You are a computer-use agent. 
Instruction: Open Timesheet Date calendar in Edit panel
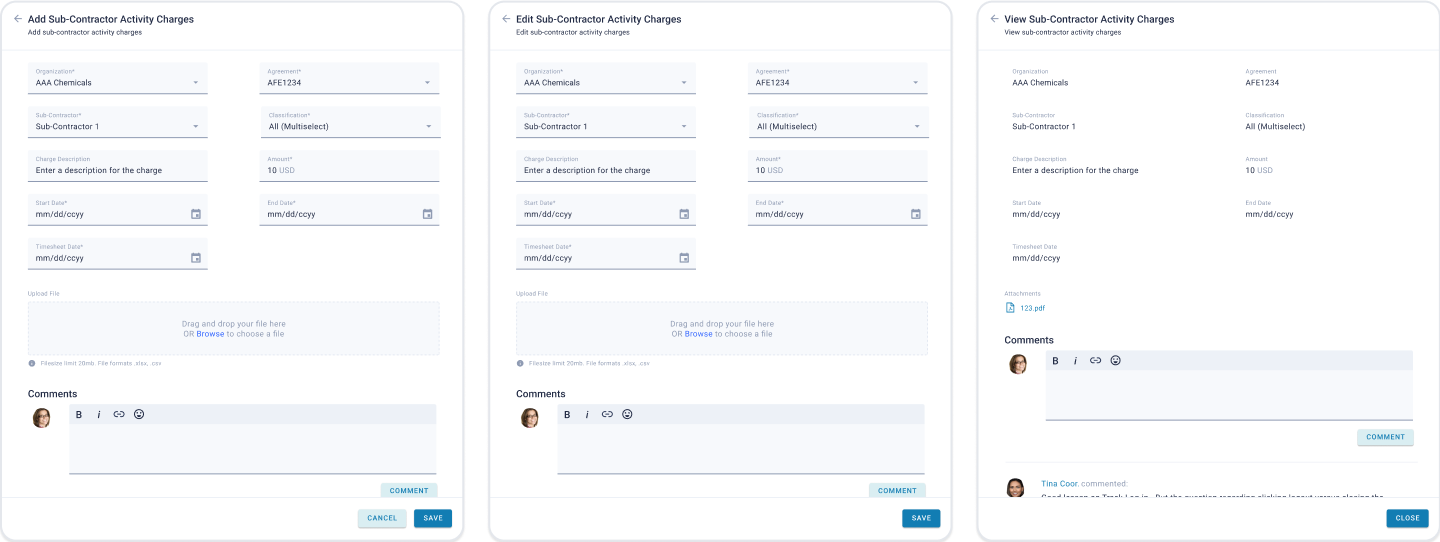click(x=684, y=258)
